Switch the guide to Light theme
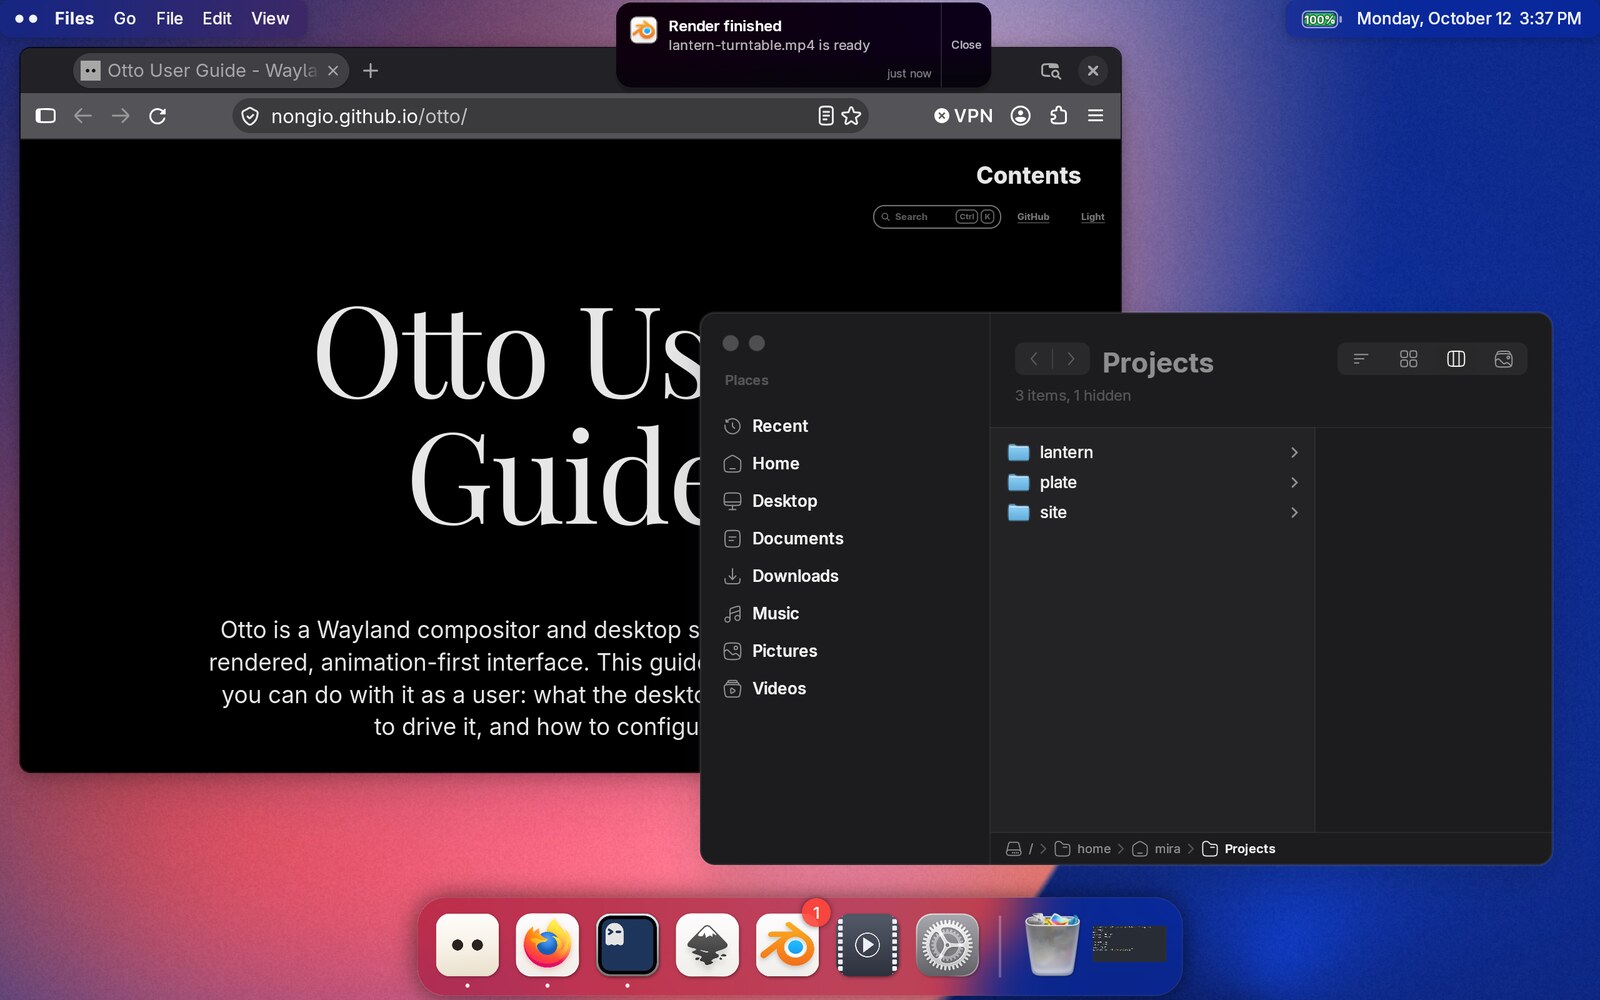This screenshot has width=1600, height=1000. pyautogui.click(x=1092, y=217)
